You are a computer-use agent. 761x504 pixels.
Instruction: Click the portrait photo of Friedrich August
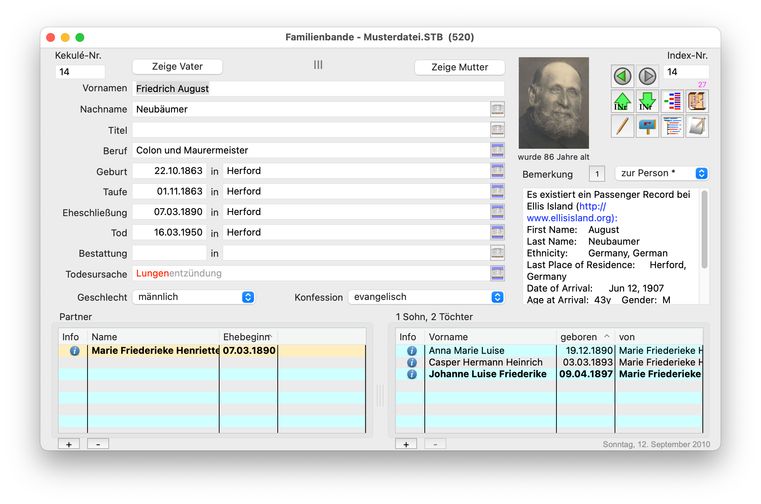pos(554,103)
